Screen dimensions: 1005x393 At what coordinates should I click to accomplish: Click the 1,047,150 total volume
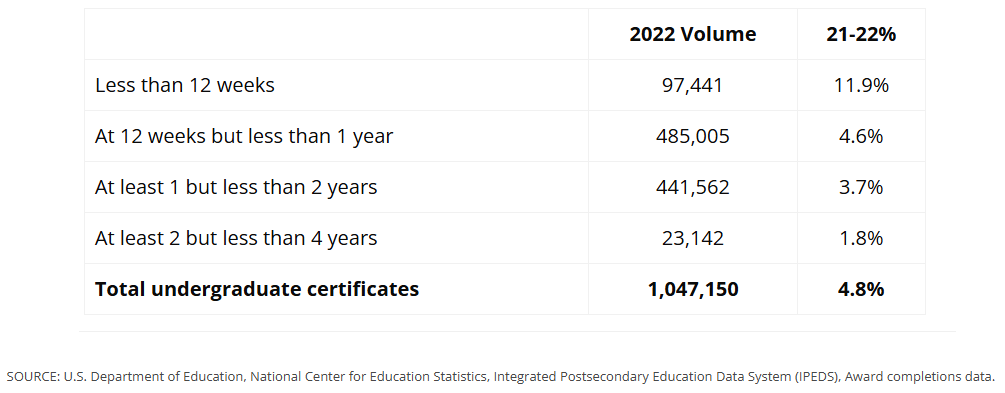[x=692, y=289]
